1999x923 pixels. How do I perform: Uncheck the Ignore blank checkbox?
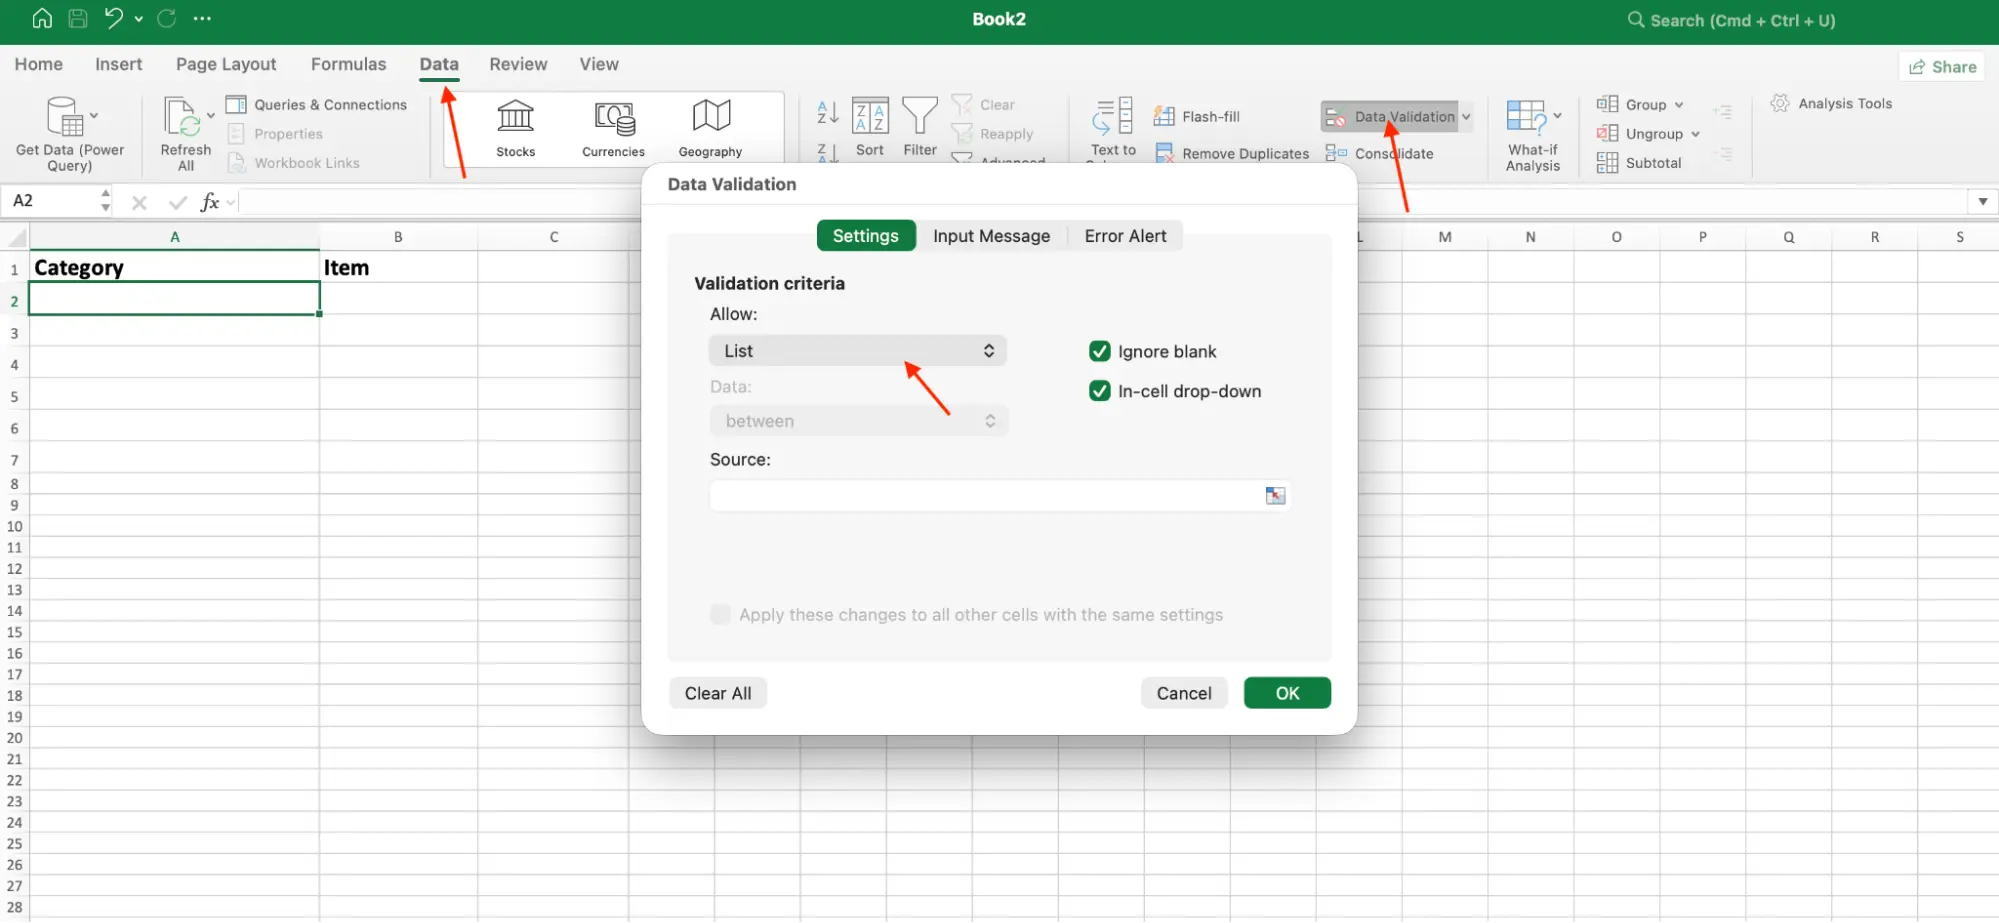click(1100, 351)
